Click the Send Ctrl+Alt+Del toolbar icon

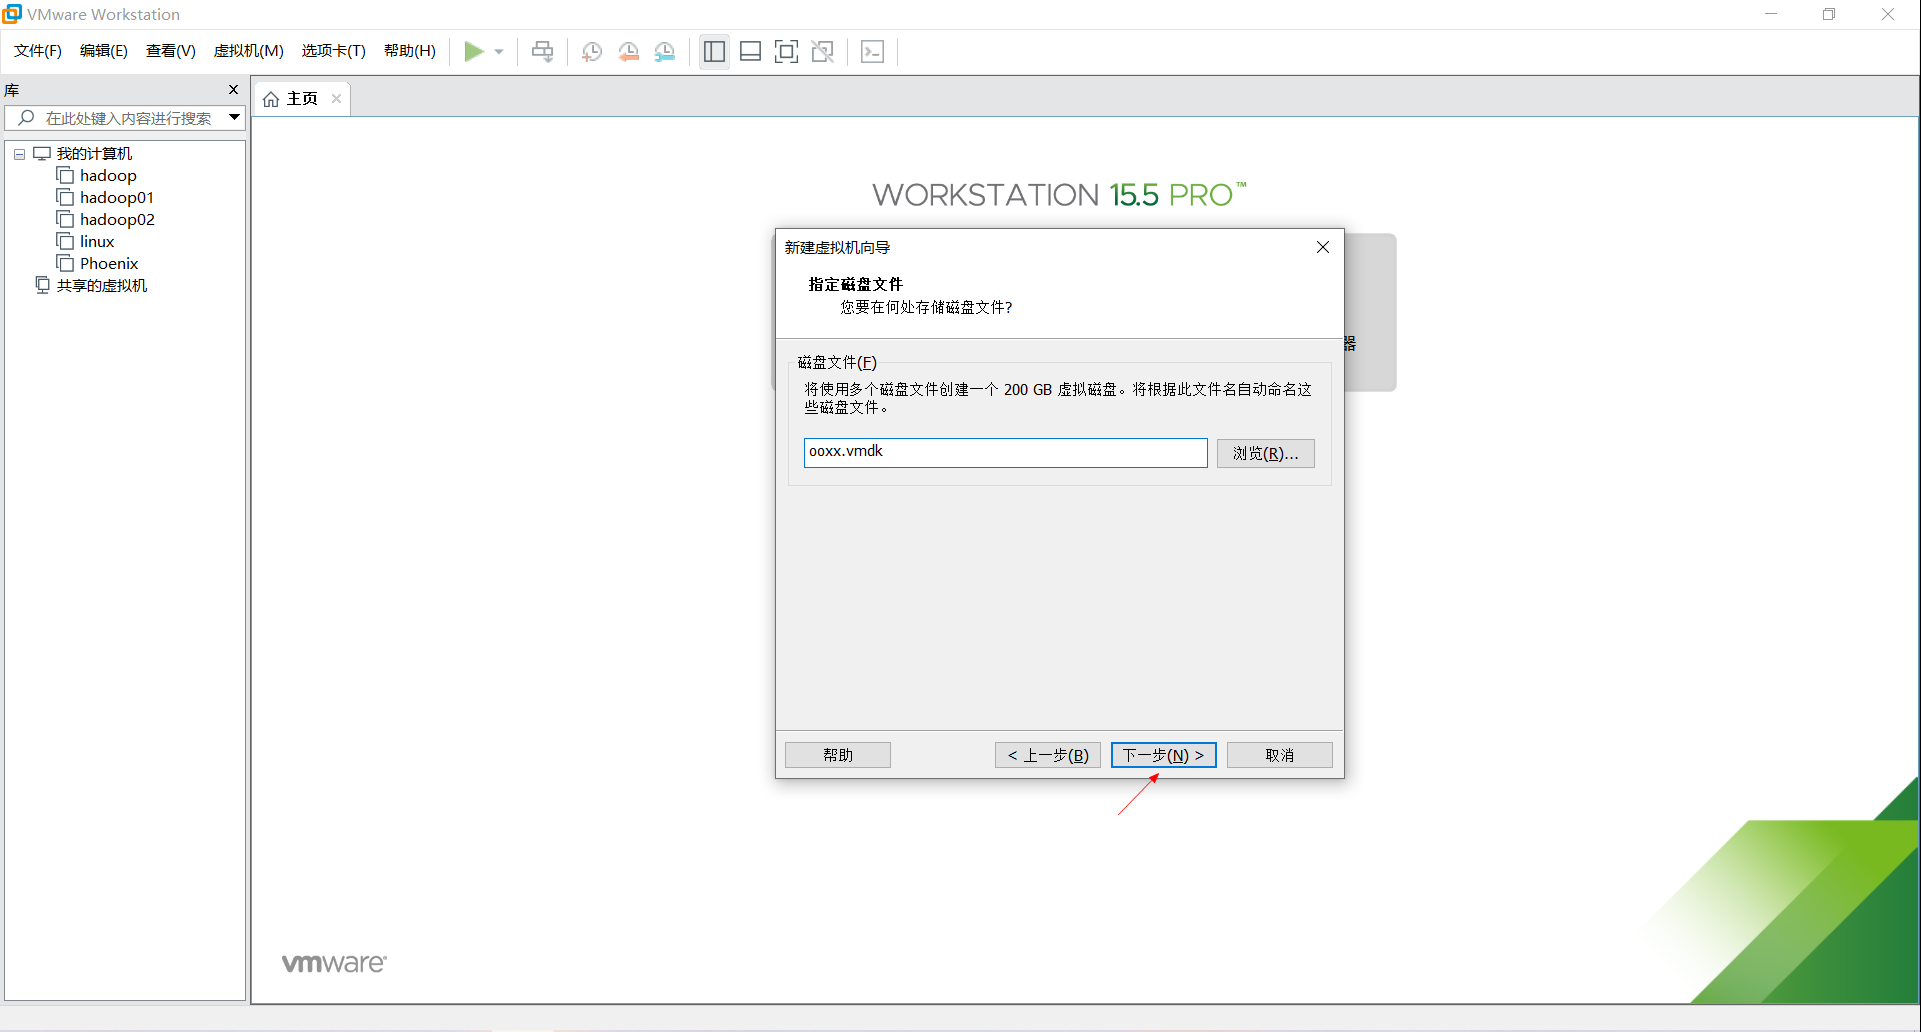[x=542, y=51]
